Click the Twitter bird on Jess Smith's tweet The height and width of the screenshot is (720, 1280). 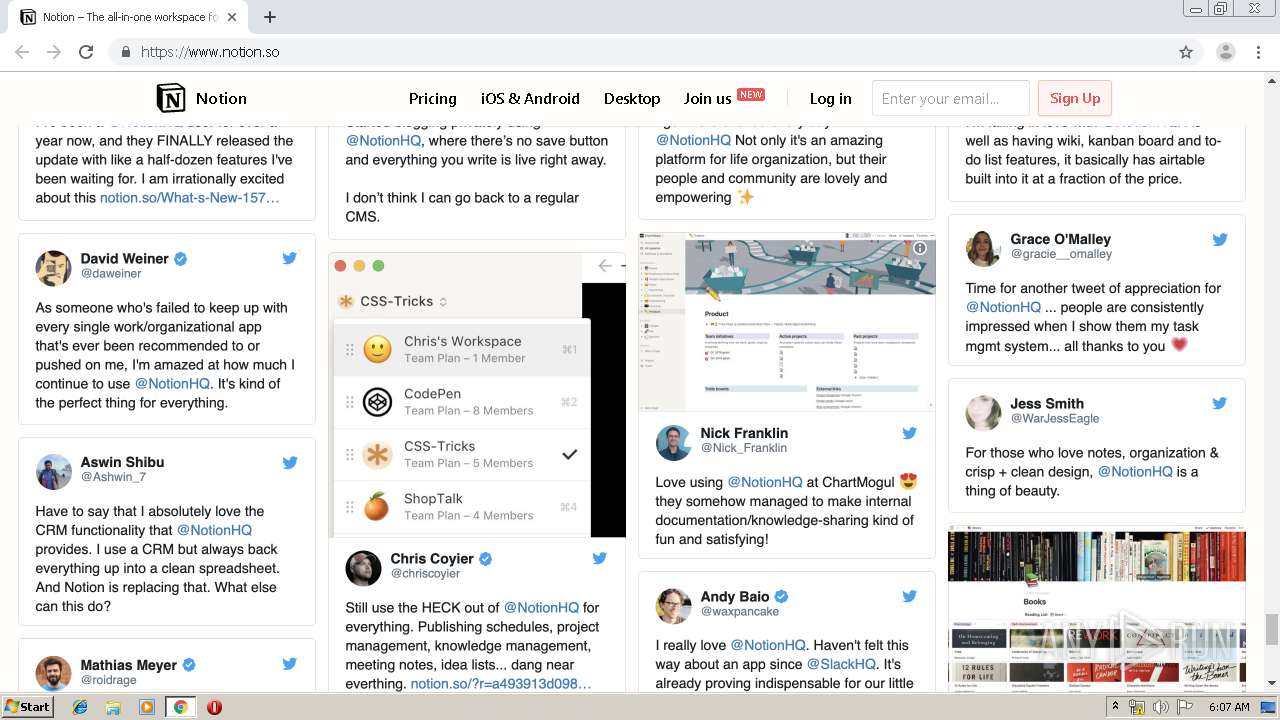pyautogui.click(x=1219, y=403)
